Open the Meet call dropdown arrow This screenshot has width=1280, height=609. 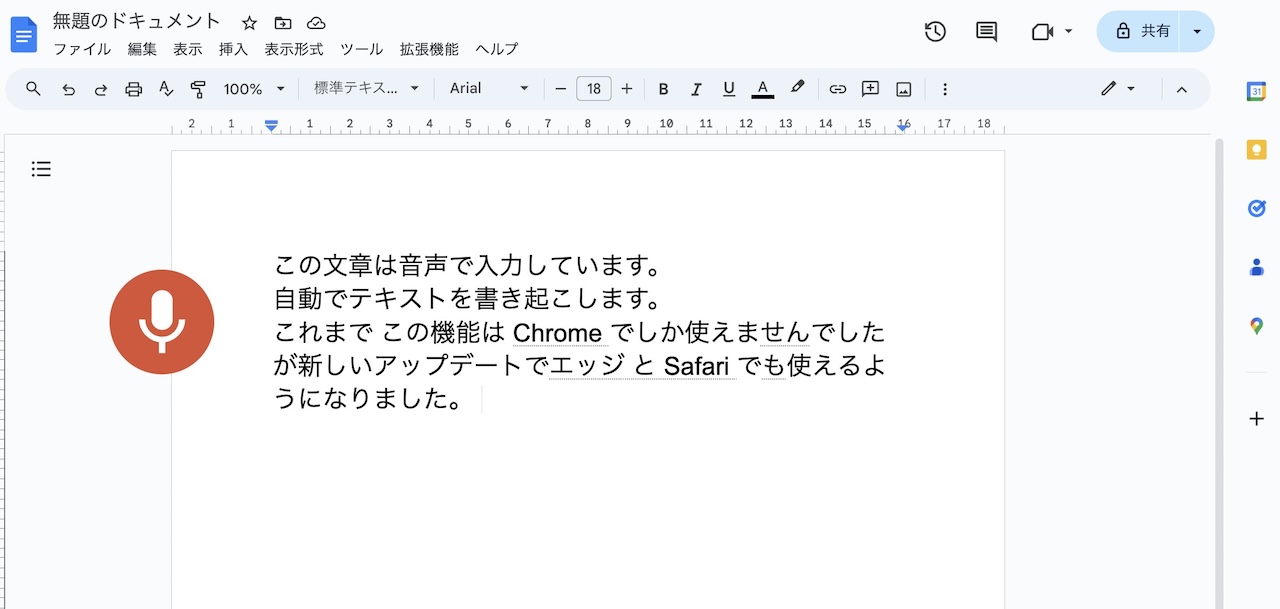point(1068,32)
